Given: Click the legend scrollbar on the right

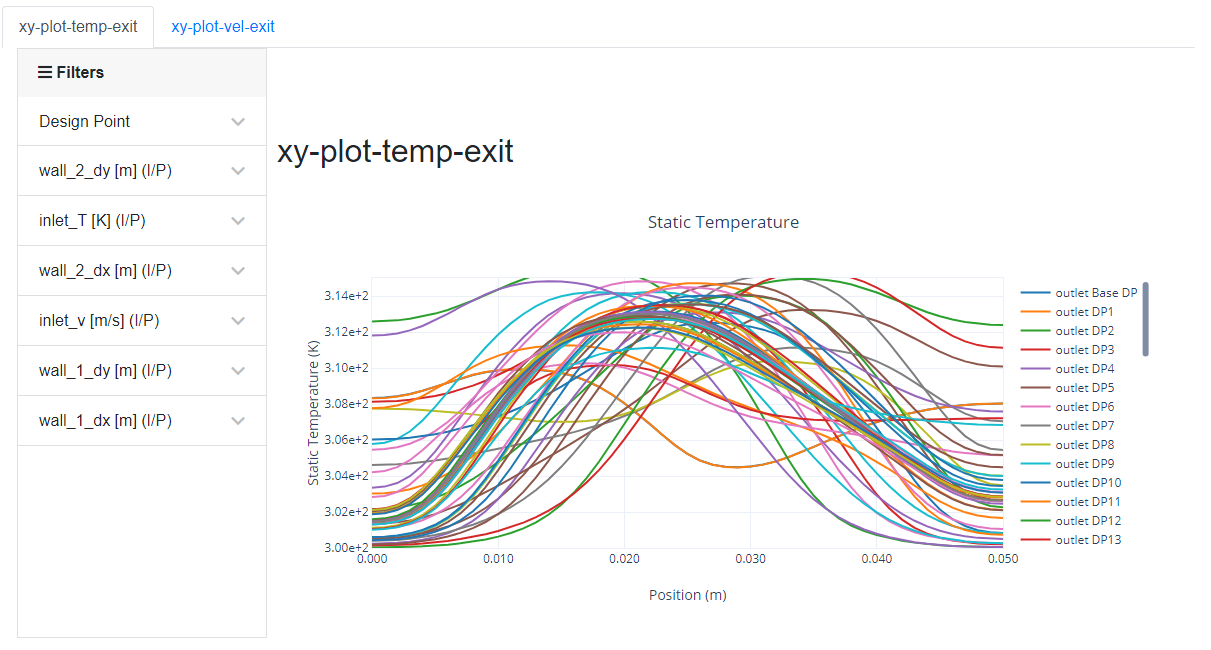Looking at the screenshot, I should pyautogui.click(x=1145, y=320).
